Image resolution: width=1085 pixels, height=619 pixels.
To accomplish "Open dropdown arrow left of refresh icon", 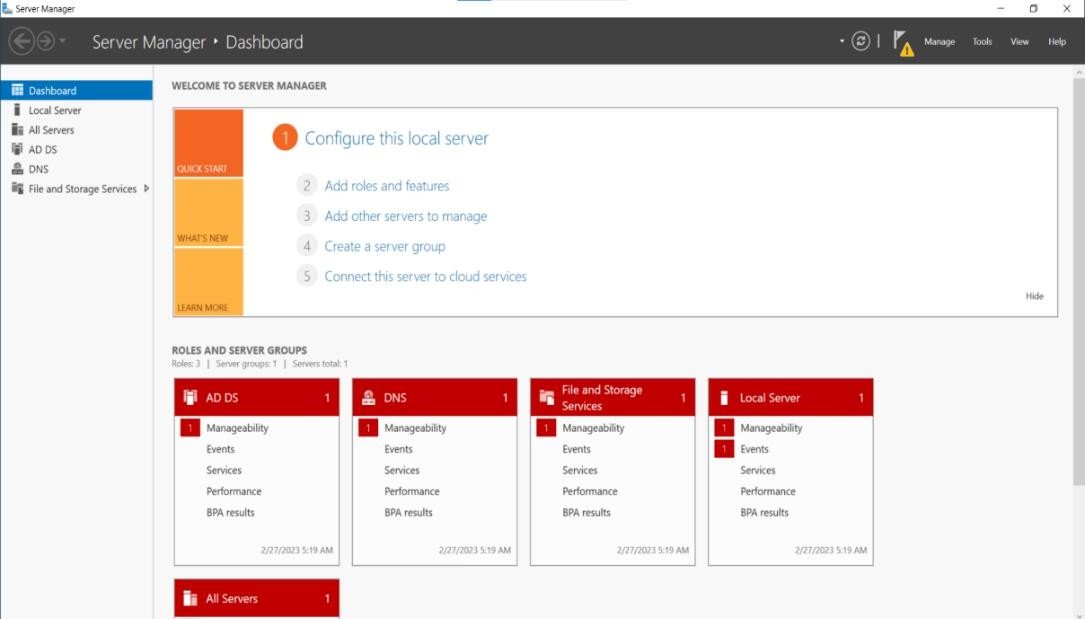I will pyautogui.click(x=841, y=41).
